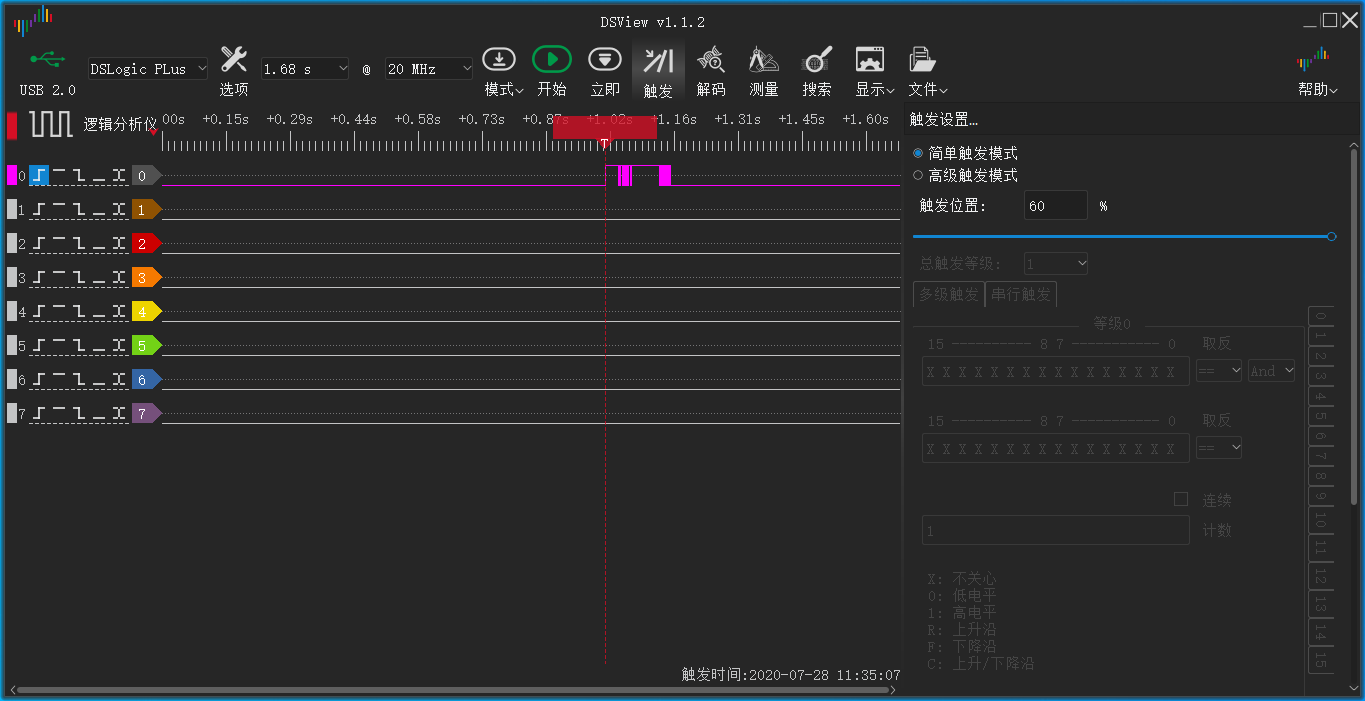Expand the sample duration 1.68 s dropdown
This screenshot has width=1365, height=701.
pyautogui.click(x=304, y=68)
